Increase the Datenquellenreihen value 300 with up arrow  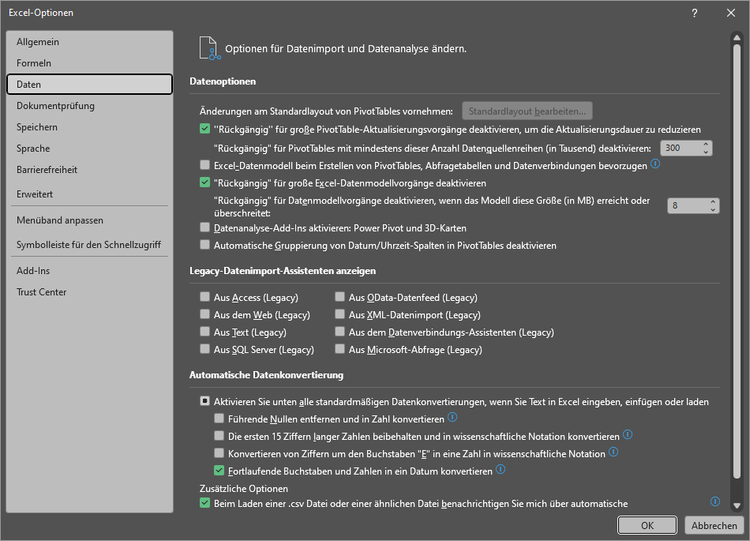(706, 143)
